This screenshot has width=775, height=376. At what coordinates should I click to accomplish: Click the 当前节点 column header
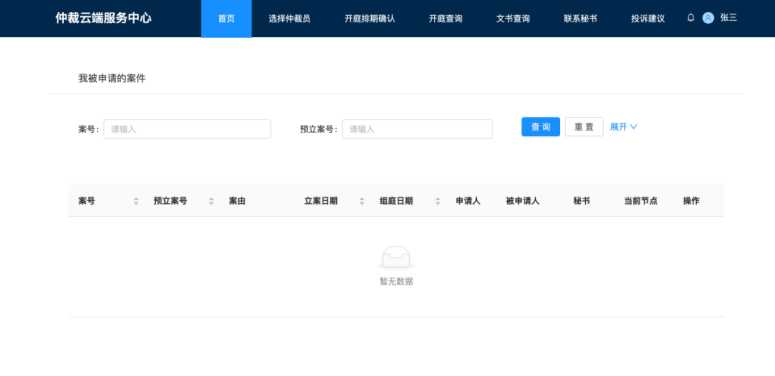tap(641, 201)
